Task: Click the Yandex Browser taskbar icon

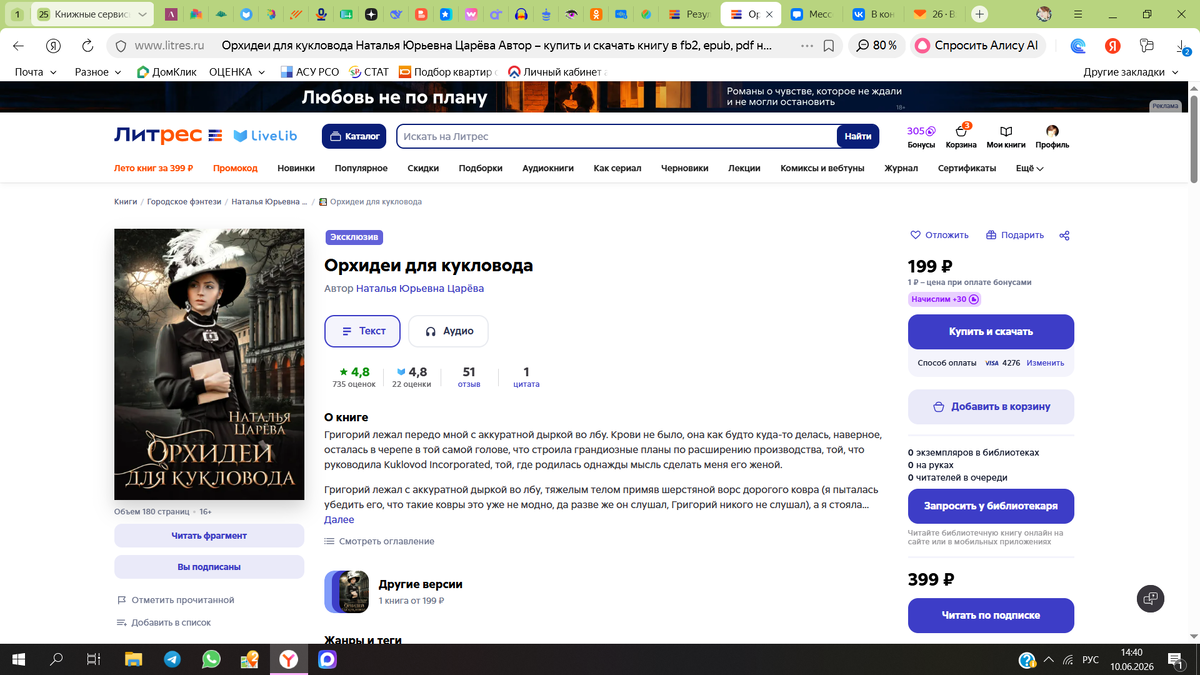Action: [288, 659]
